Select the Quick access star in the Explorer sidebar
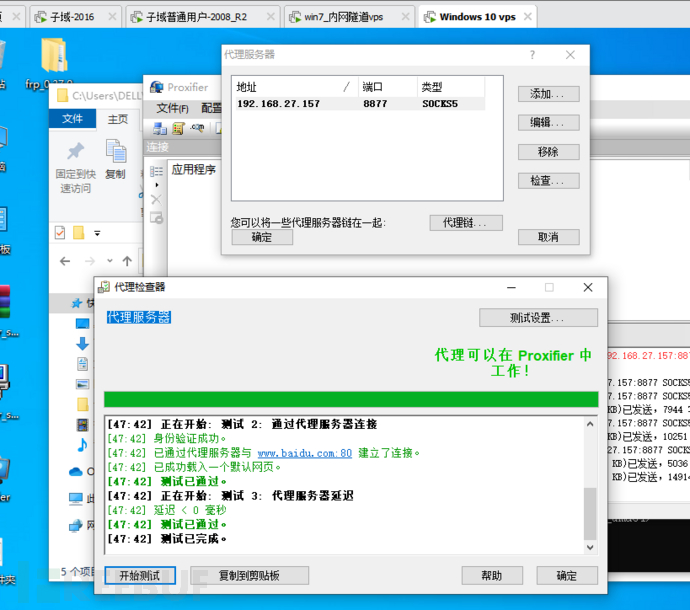The height and width of the screenshot is (610, 690). click(x=77, y=303)
